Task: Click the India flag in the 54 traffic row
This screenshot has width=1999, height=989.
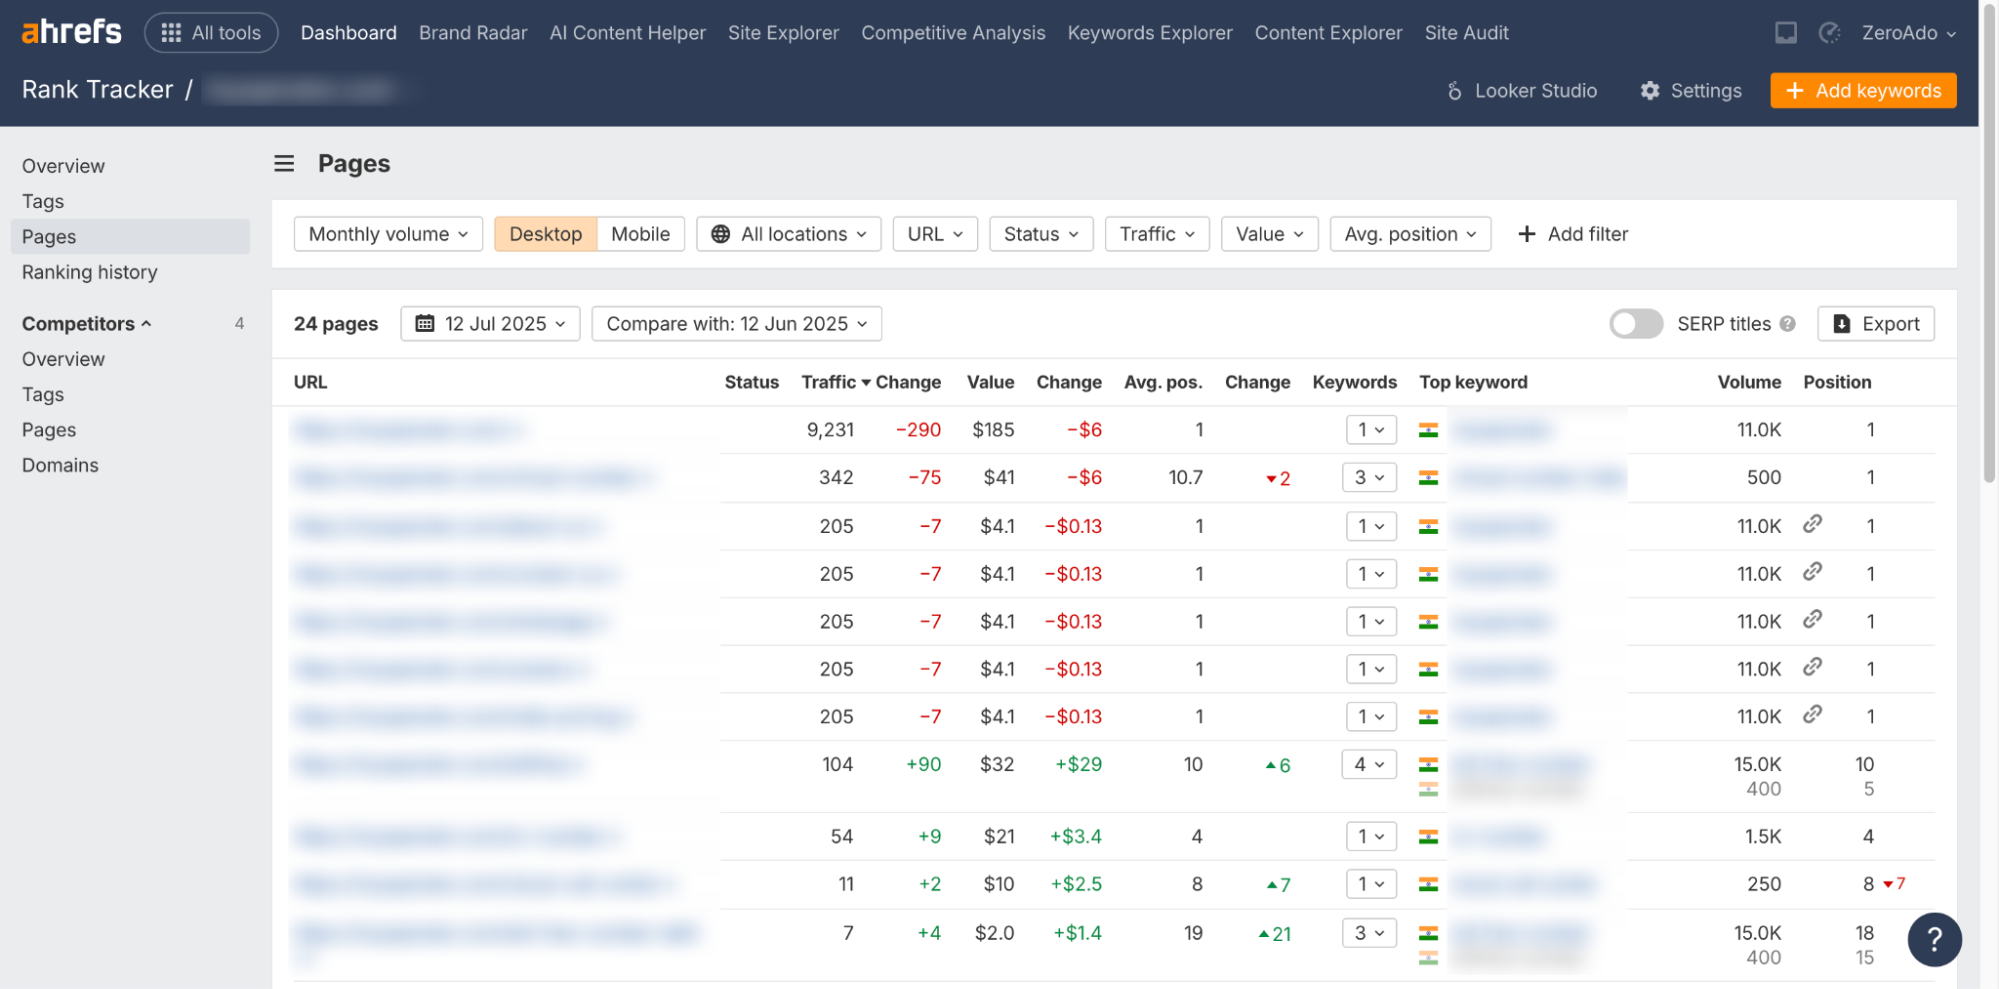Action: (1428, 837)
